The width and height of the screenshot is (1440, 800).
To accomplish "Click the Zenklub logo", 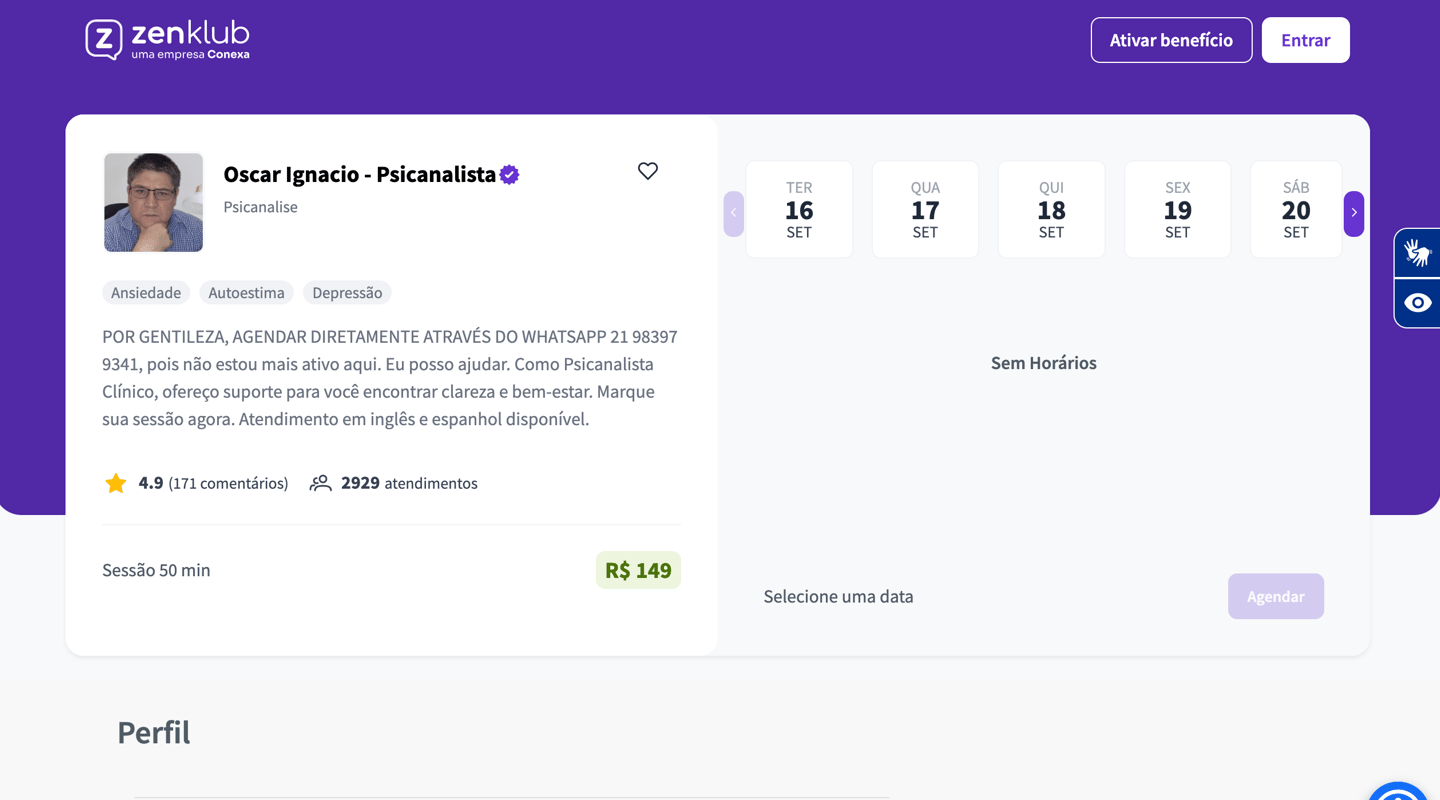I will click(167, 40).
